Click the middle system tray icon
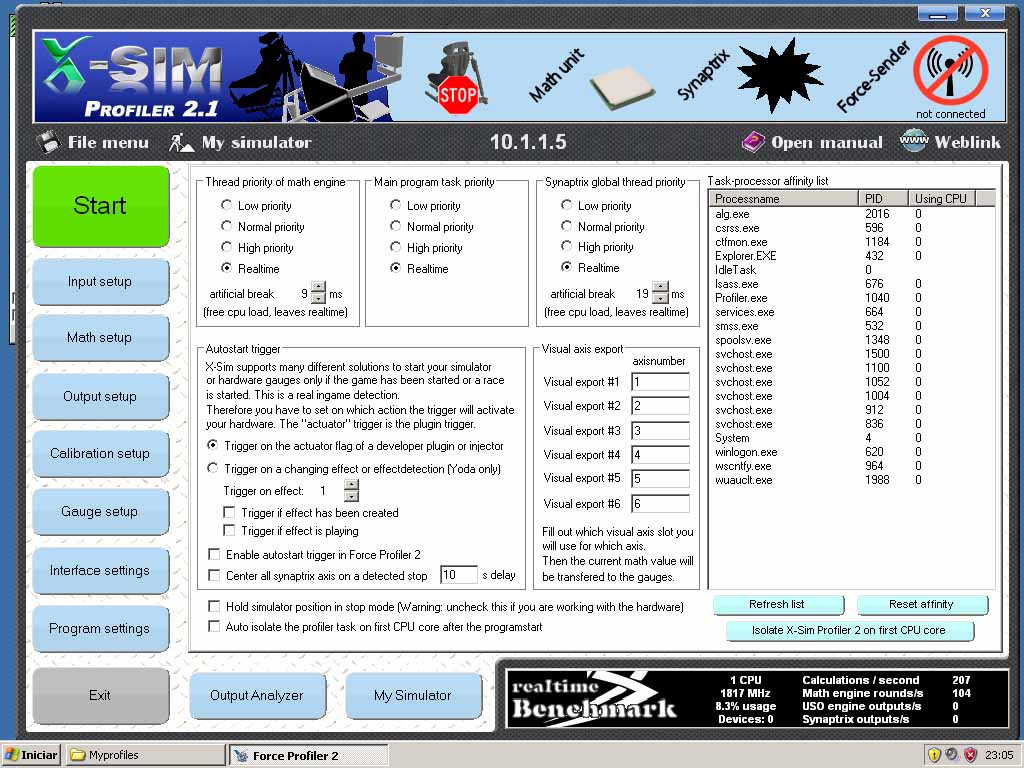Viewport: 1024px width, 768px height. pyautogui.click(x=952, y=755)
